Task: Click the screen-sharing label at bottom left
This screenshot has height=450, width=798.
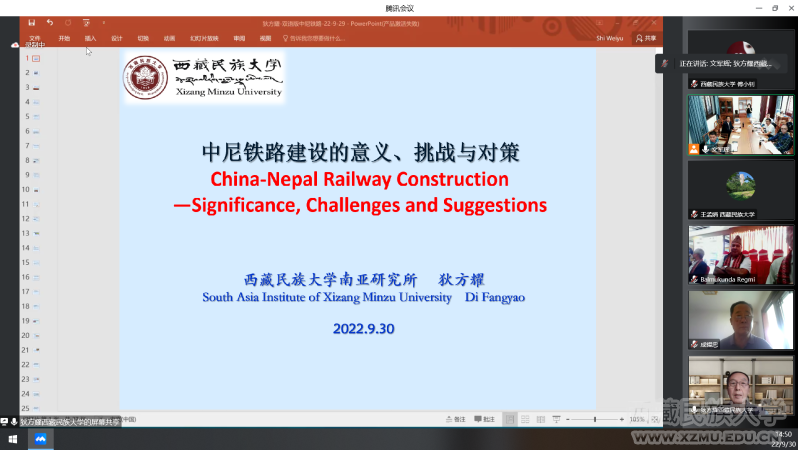Action: coord(61,422)
